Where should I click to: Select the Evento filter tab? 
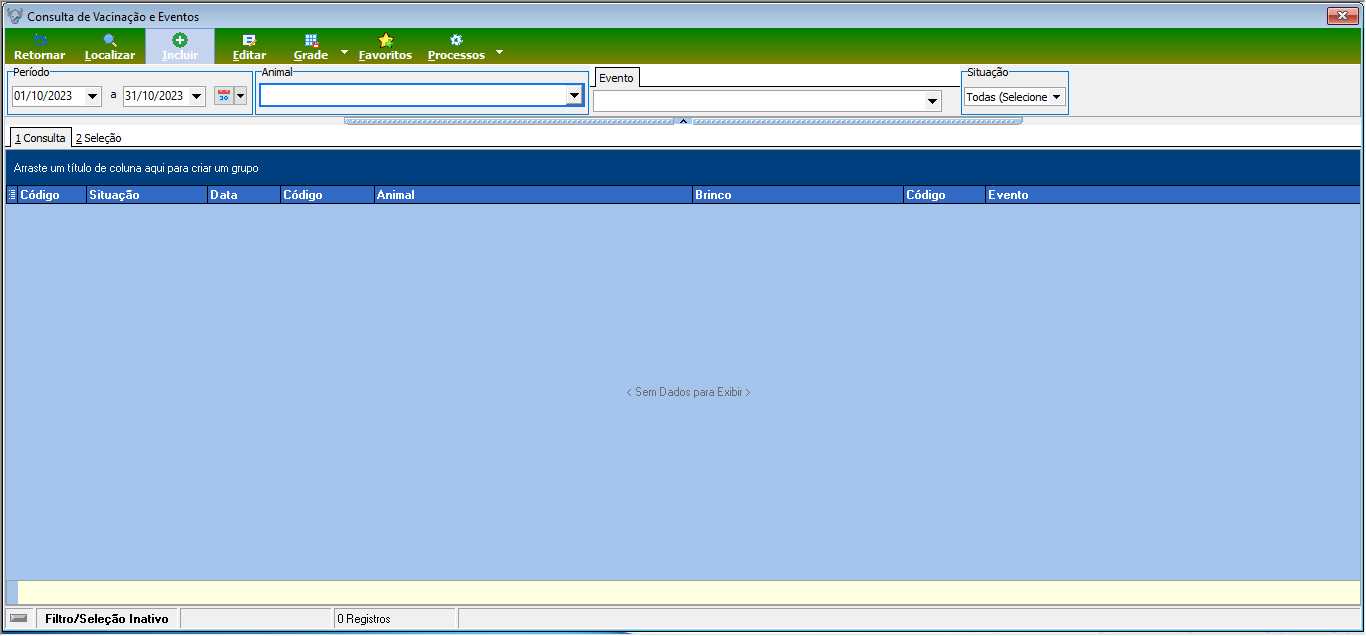point(616,78)
